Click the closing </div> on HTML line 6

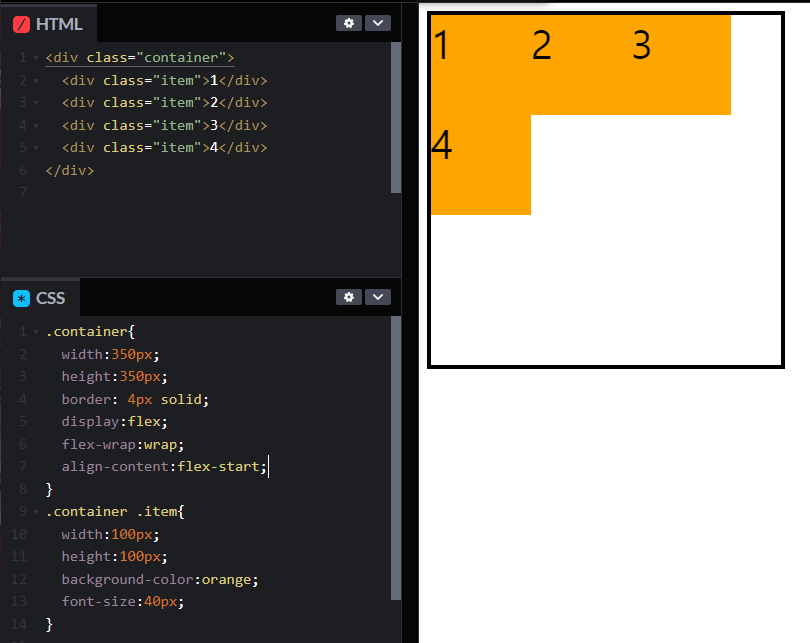pyautogui.click(x=70, y=170)
